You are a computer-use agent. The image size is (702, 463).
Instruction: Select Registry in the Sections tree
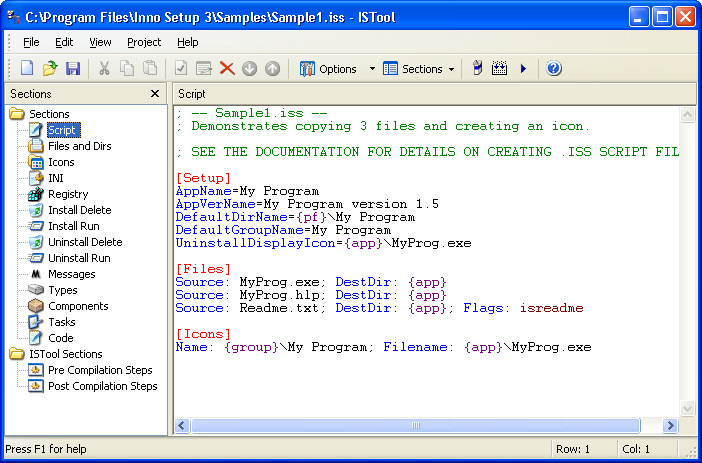tap(68, 194)
